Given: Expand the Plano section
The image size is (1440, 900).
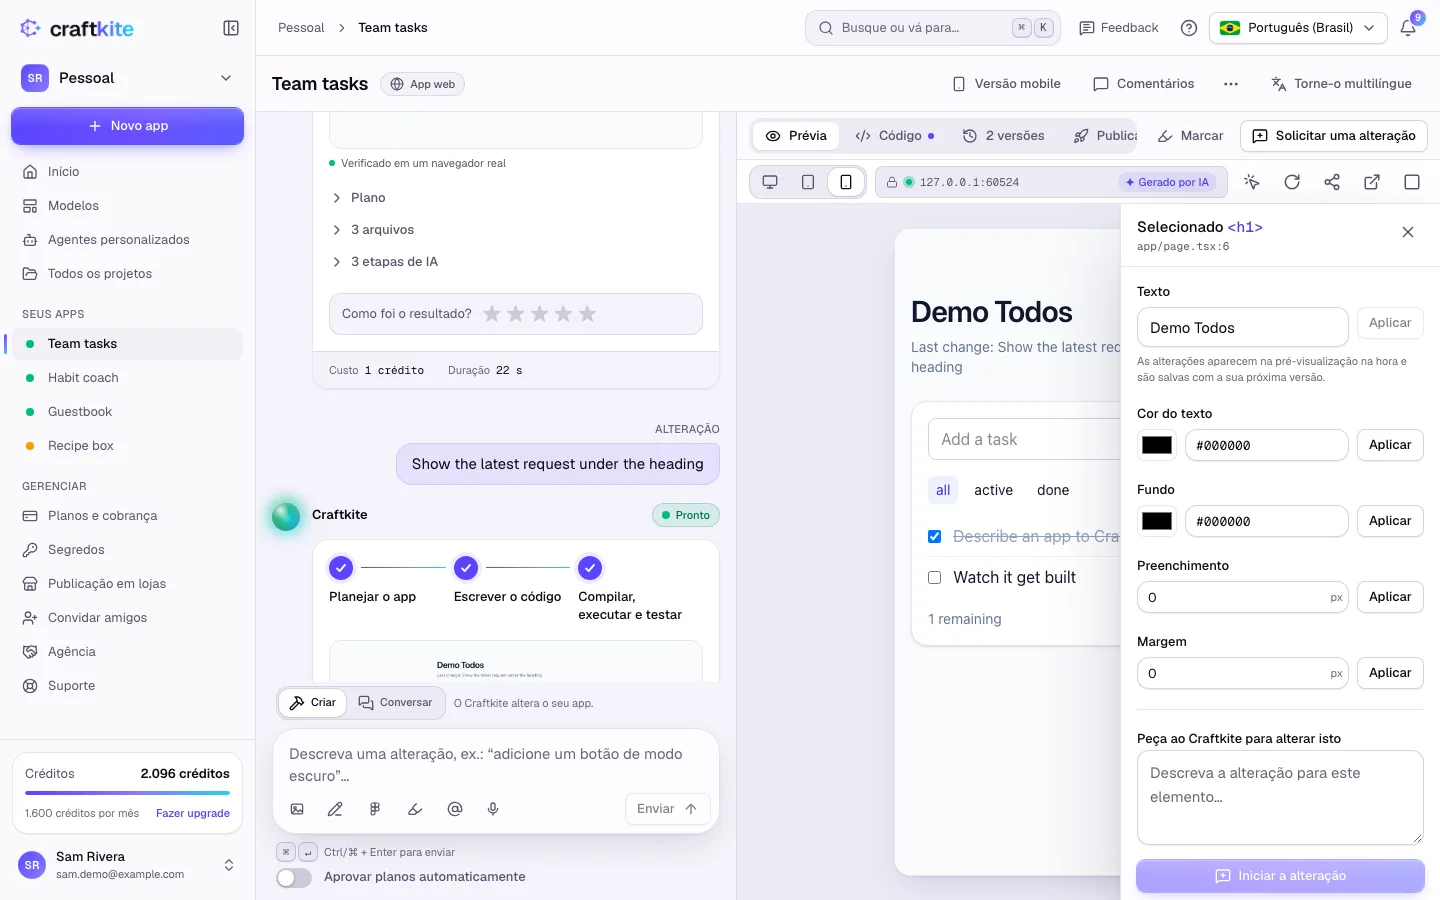Looking at the screenshot, I should [x=359, y=198].
